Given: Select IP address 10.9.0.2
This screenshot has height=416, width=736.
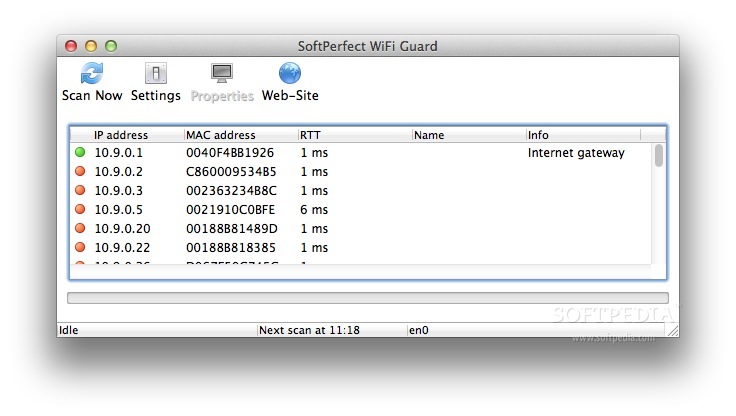Looking at the screenshot, I should 118,172.
